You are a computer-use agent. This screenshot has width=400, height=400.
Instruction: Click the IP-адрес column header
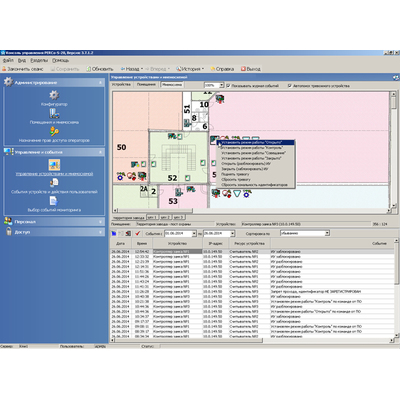(x=215, y=244)
